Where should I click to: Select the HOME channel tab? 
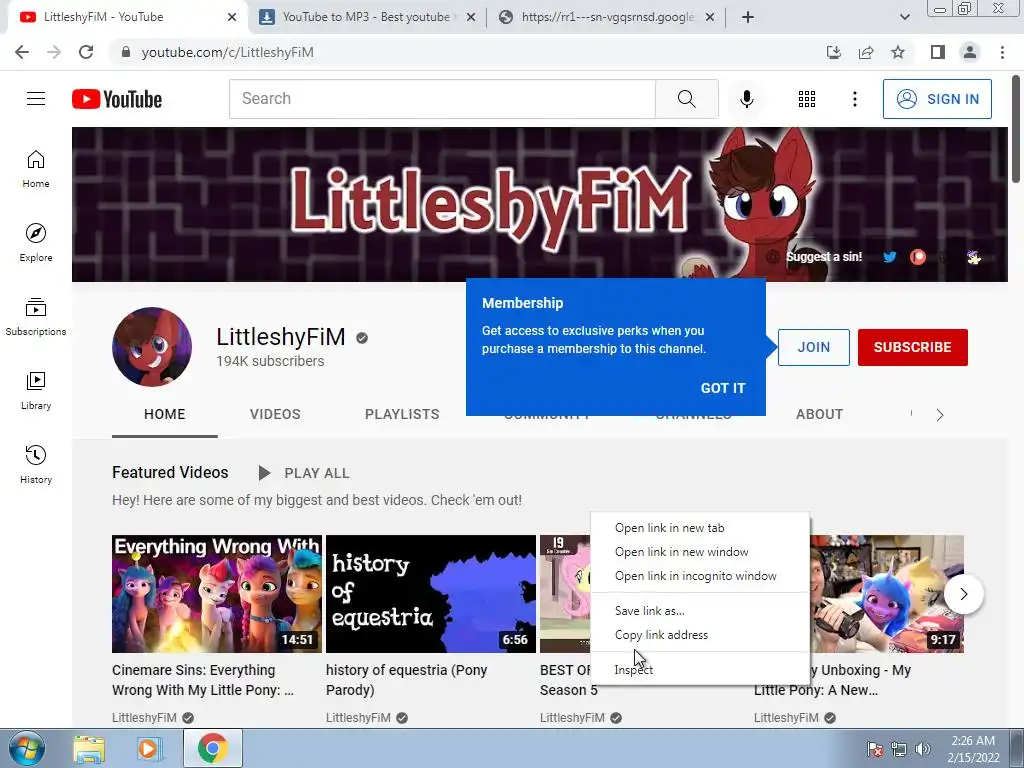(x=165, y=414)
